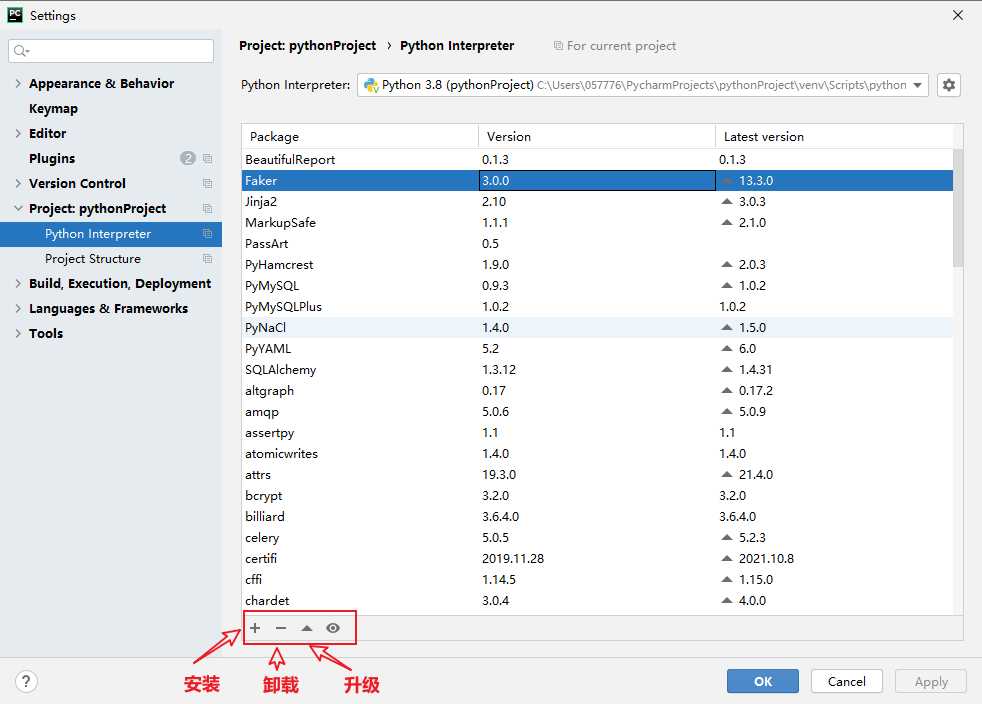Select the PyNaCl package row
This screenshot has width=982, height=704.
pos(597,328)
